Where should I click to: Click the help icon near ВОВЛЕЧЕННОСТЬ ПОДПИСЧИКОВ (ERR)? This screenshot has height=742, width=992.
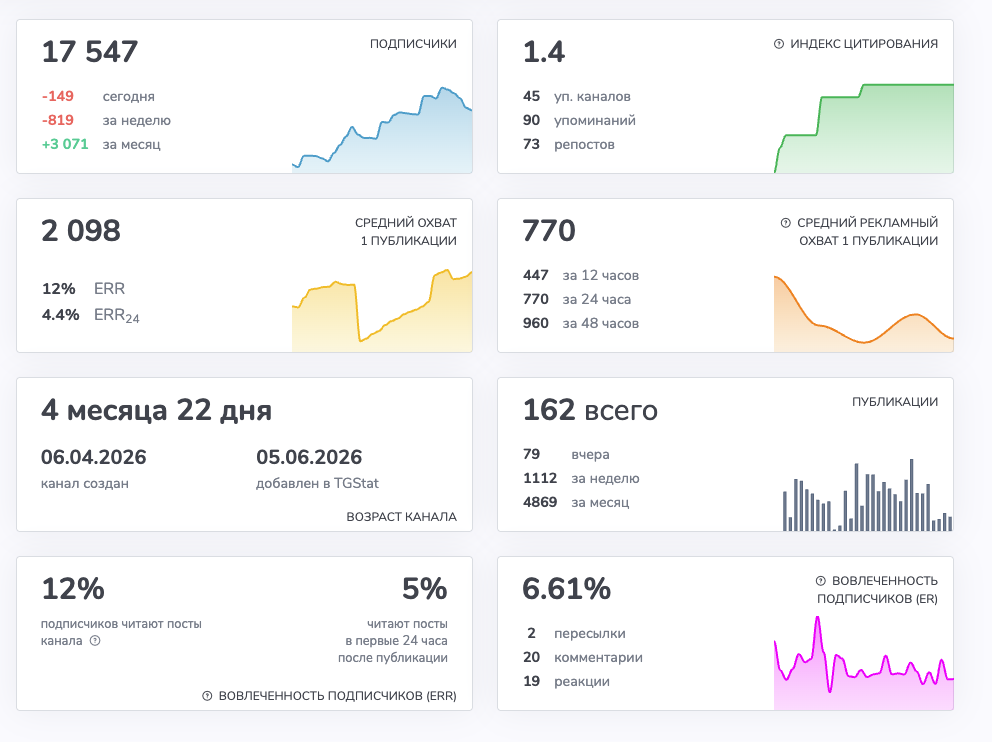[x=207, y=696]
